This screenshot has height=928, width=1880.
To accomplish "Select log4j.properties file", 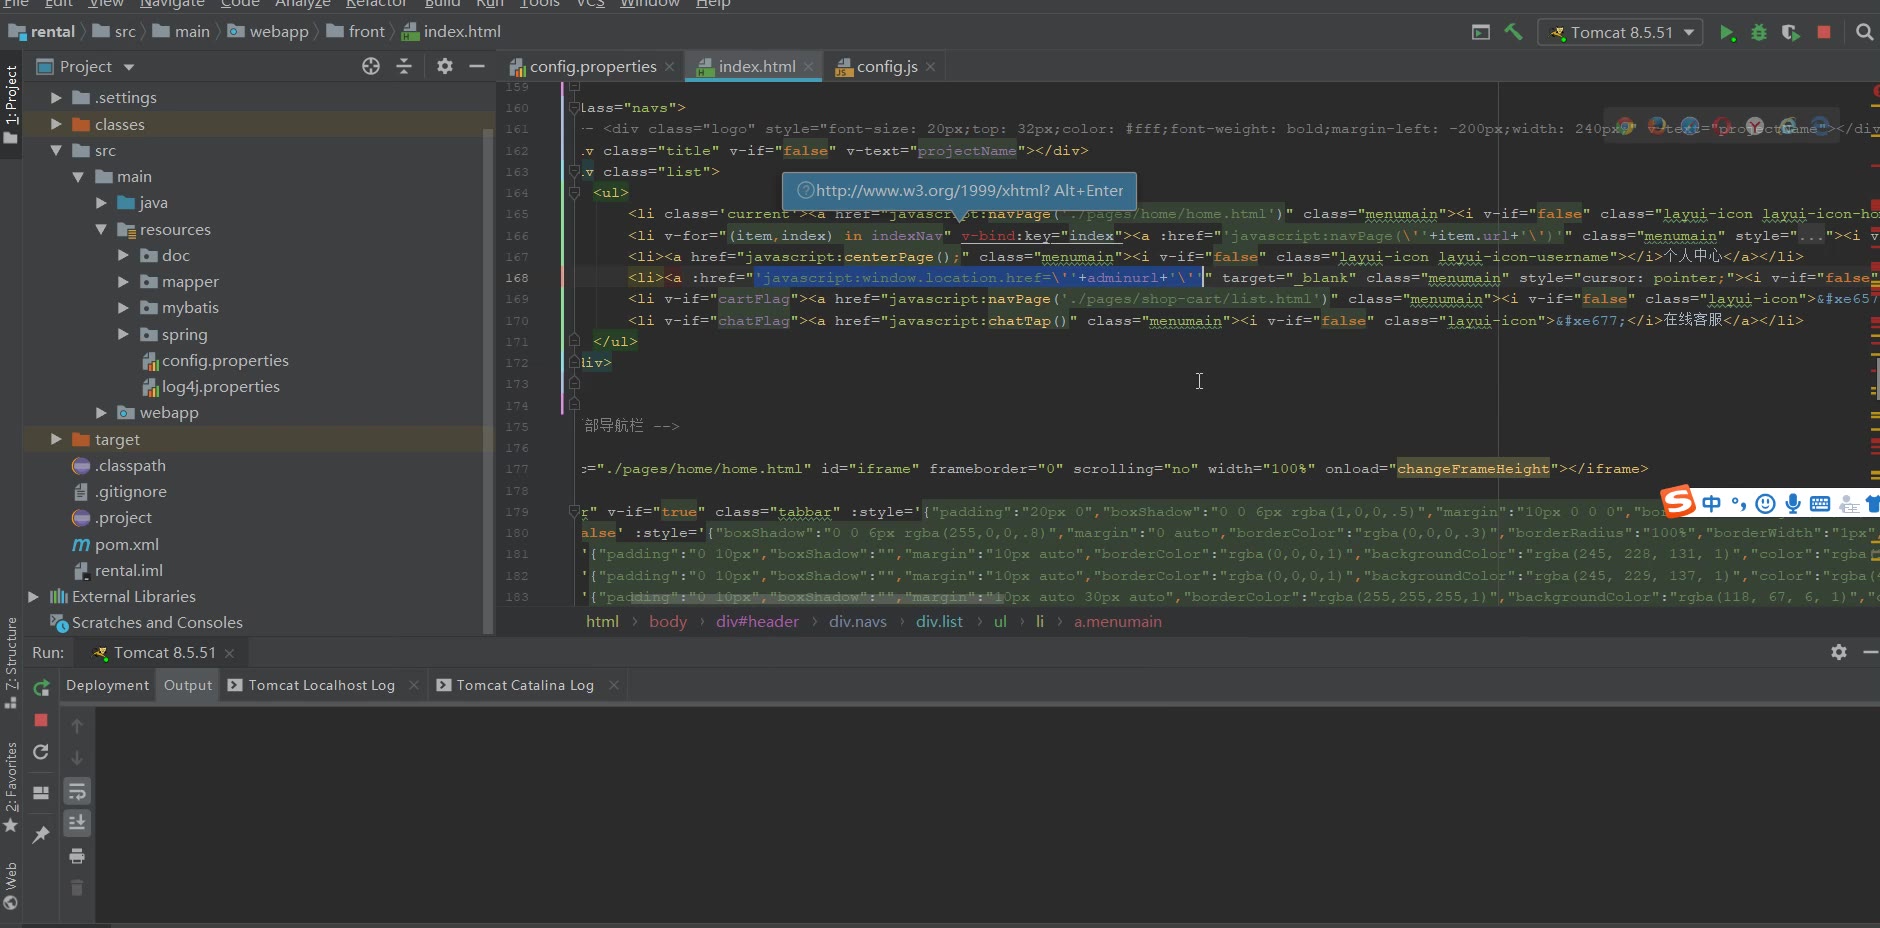I will coord(220,387).
